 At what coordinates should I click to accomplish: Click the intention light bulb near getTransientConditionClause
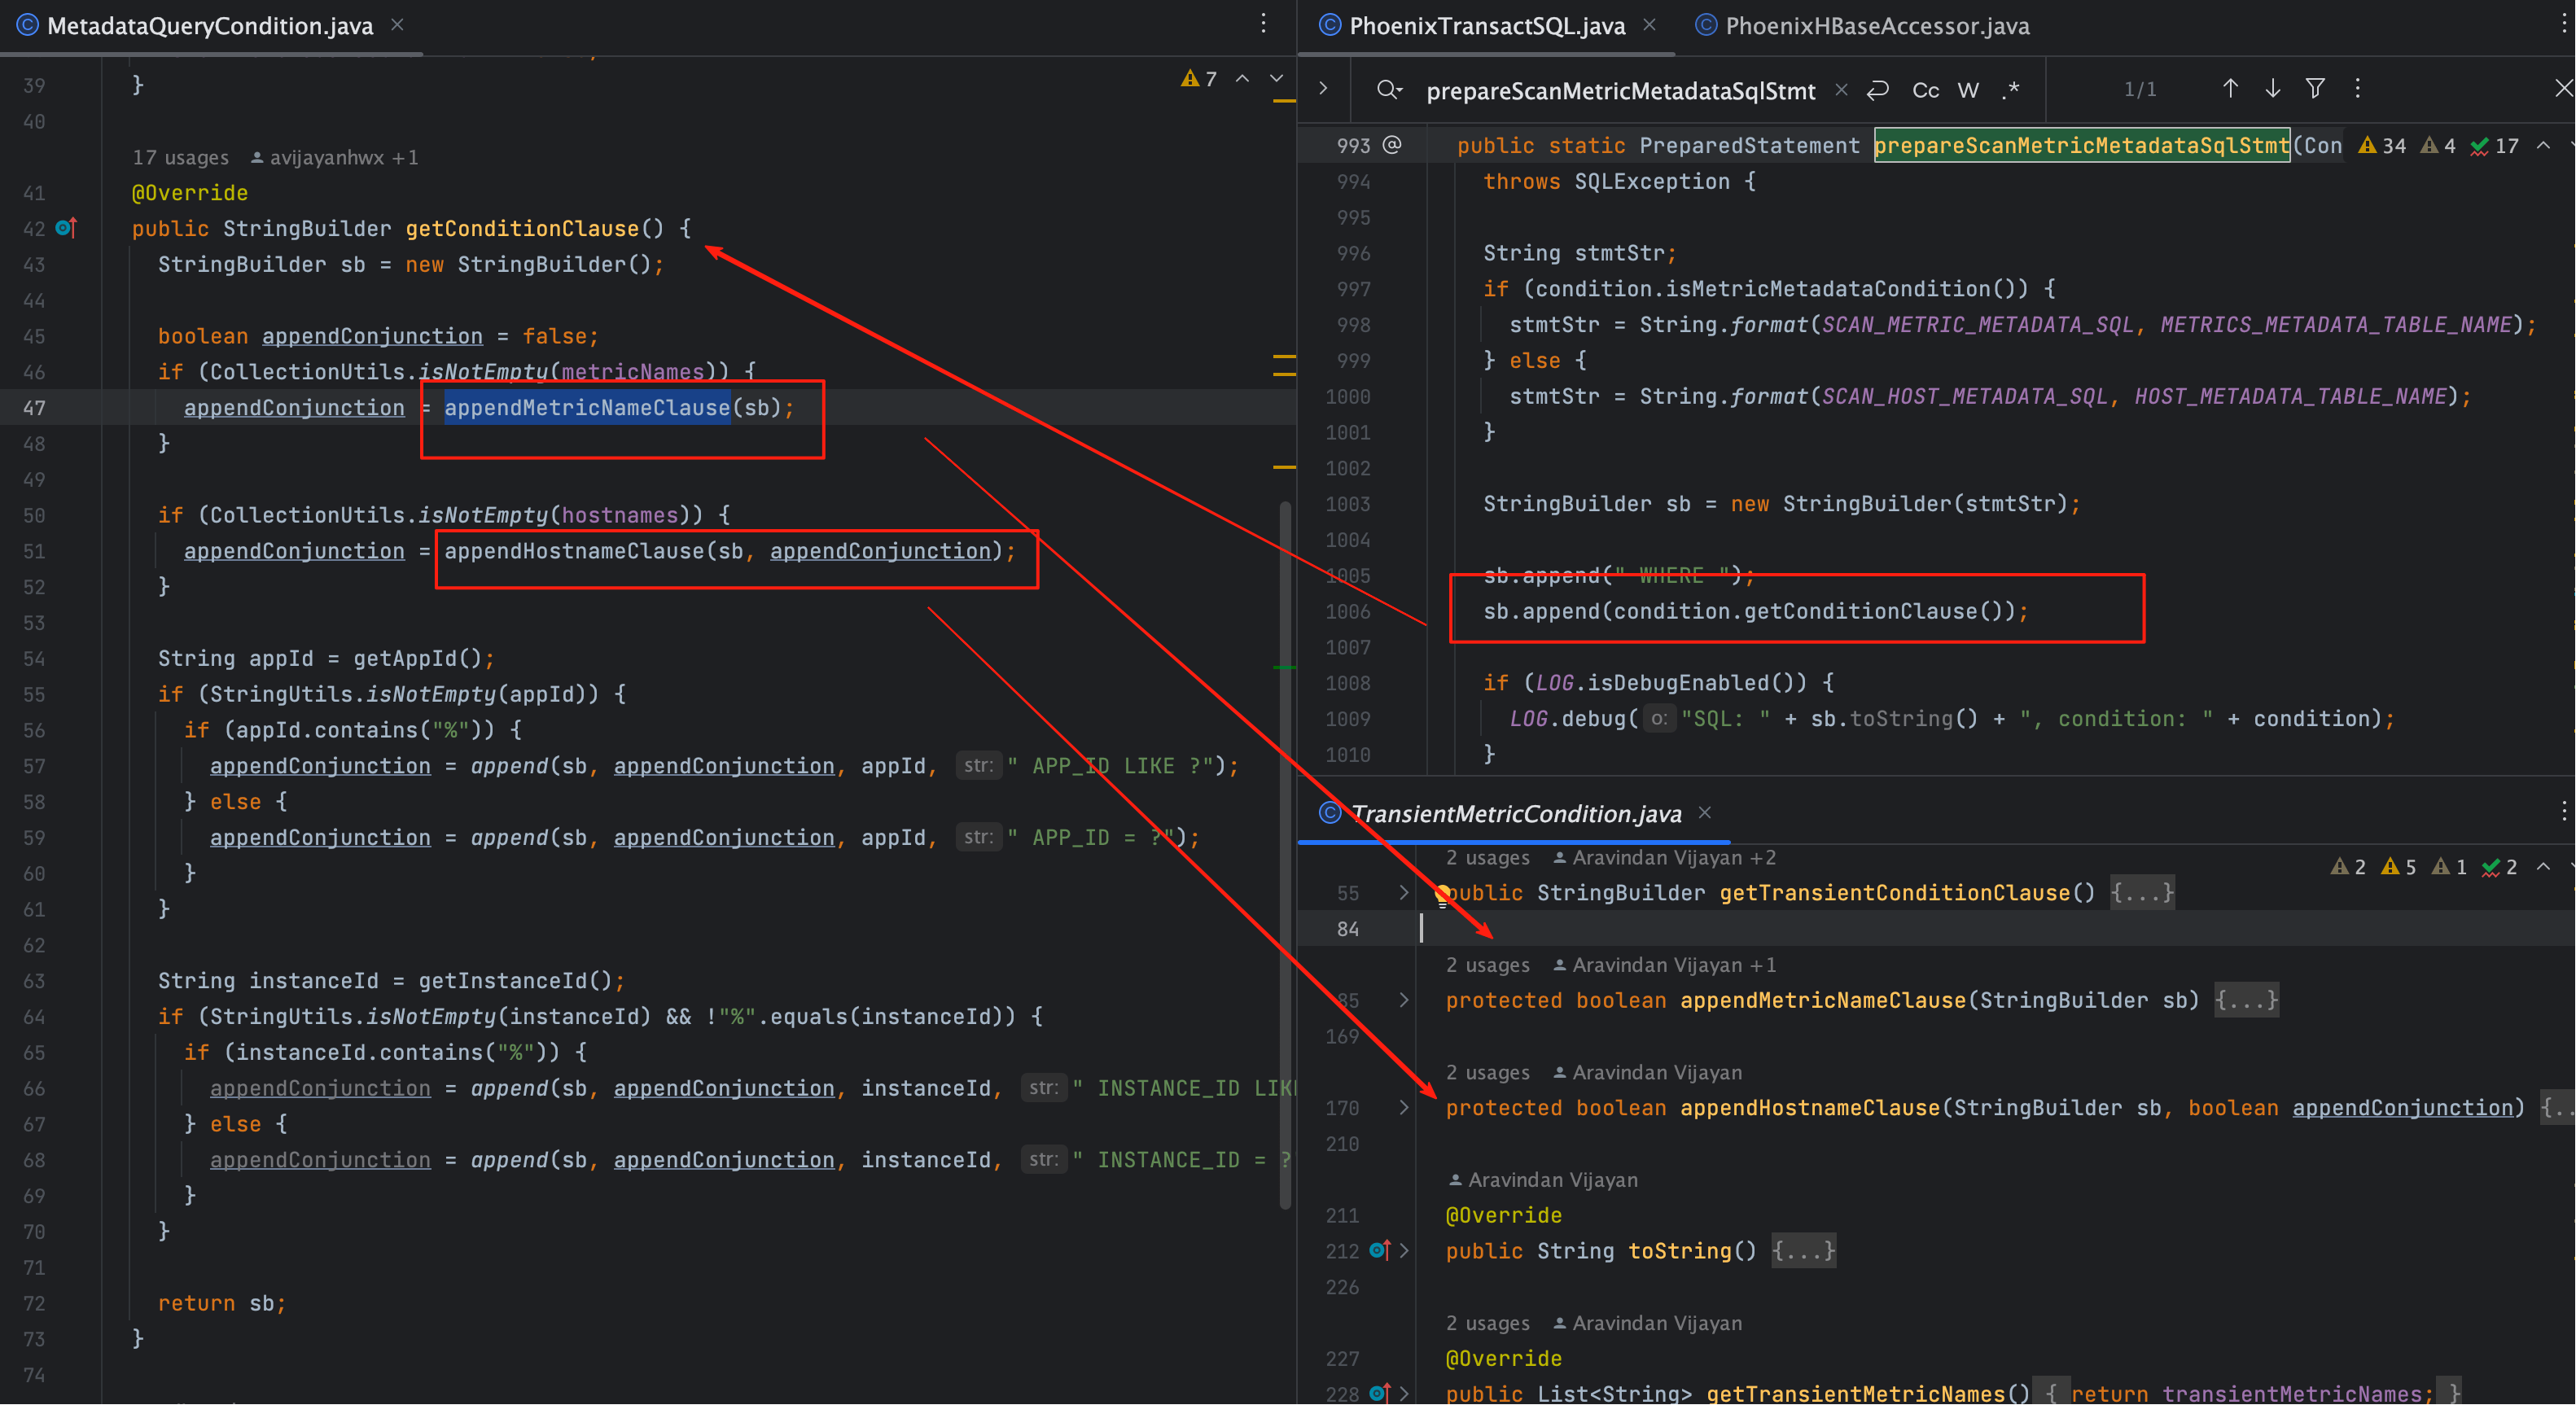point(1442,896)
